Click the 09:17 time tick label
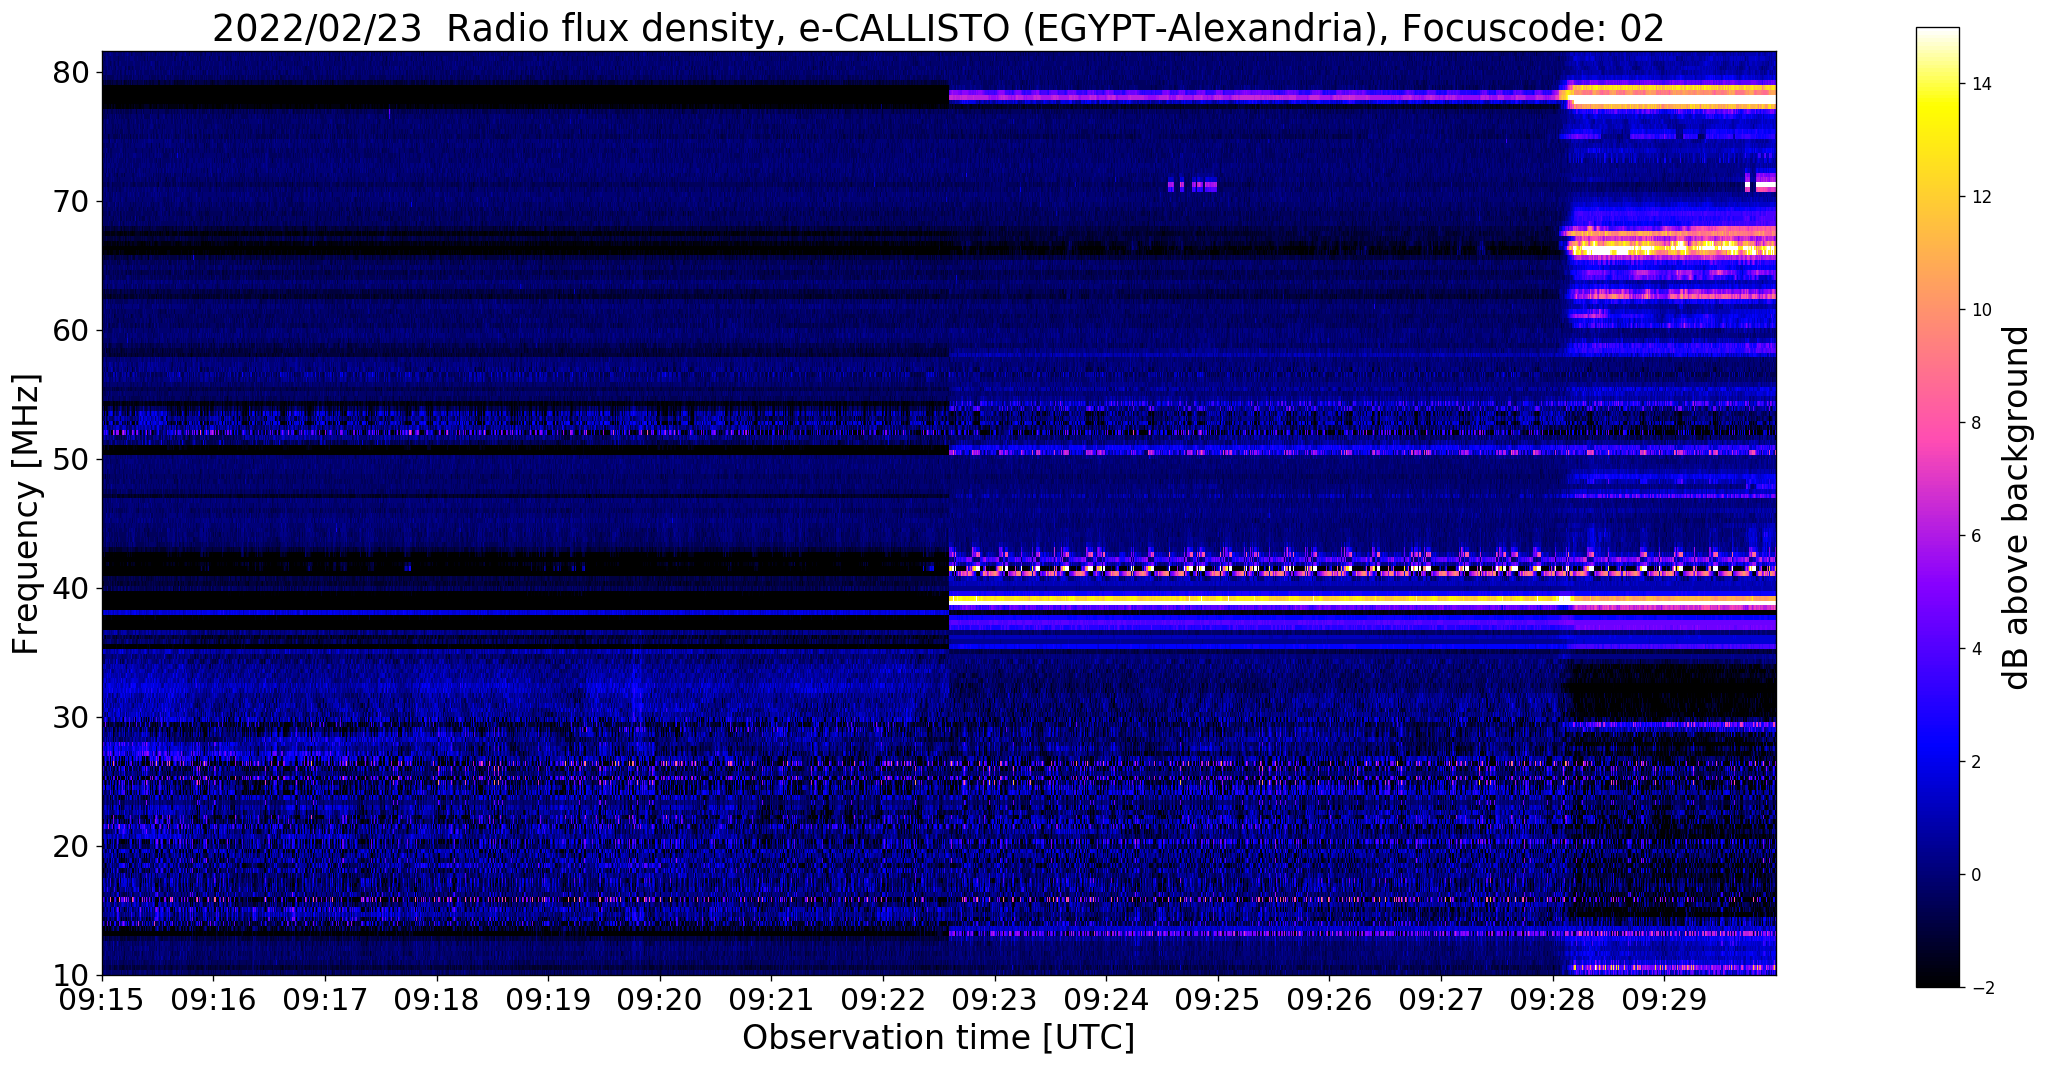The height and width of the screenshot is (1067, 2047). pos(325,998)
